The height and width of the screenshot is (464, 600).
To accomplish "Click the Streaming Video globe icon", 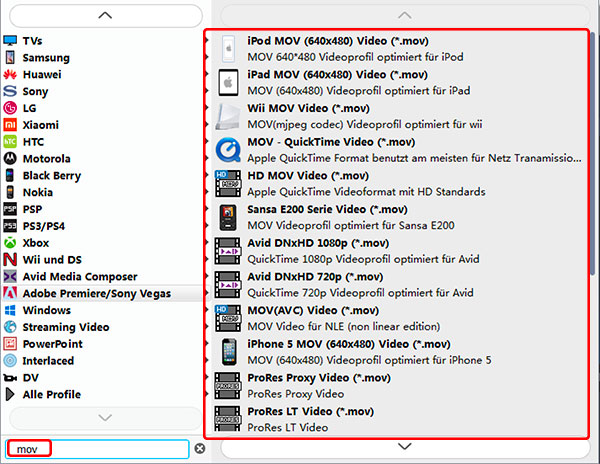I will click(x=10, y=327).
